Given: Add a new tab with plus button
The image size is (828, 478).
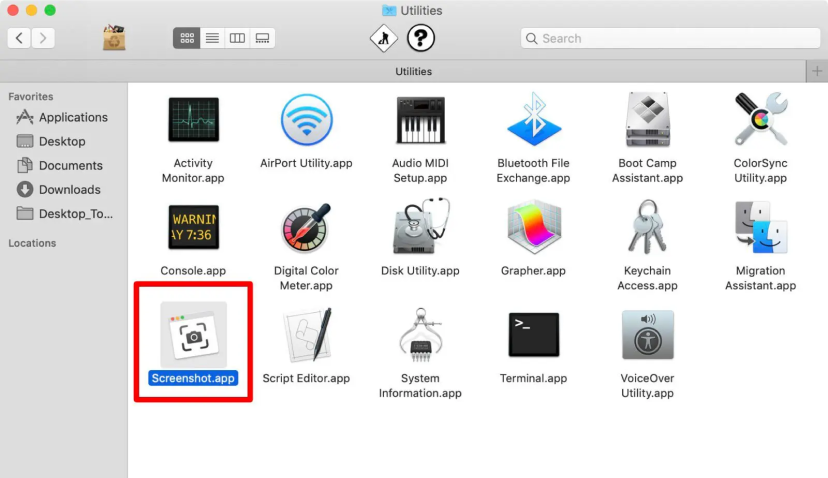Looking at the screenshot, I should pyautogui.click(x=817, y=71).
